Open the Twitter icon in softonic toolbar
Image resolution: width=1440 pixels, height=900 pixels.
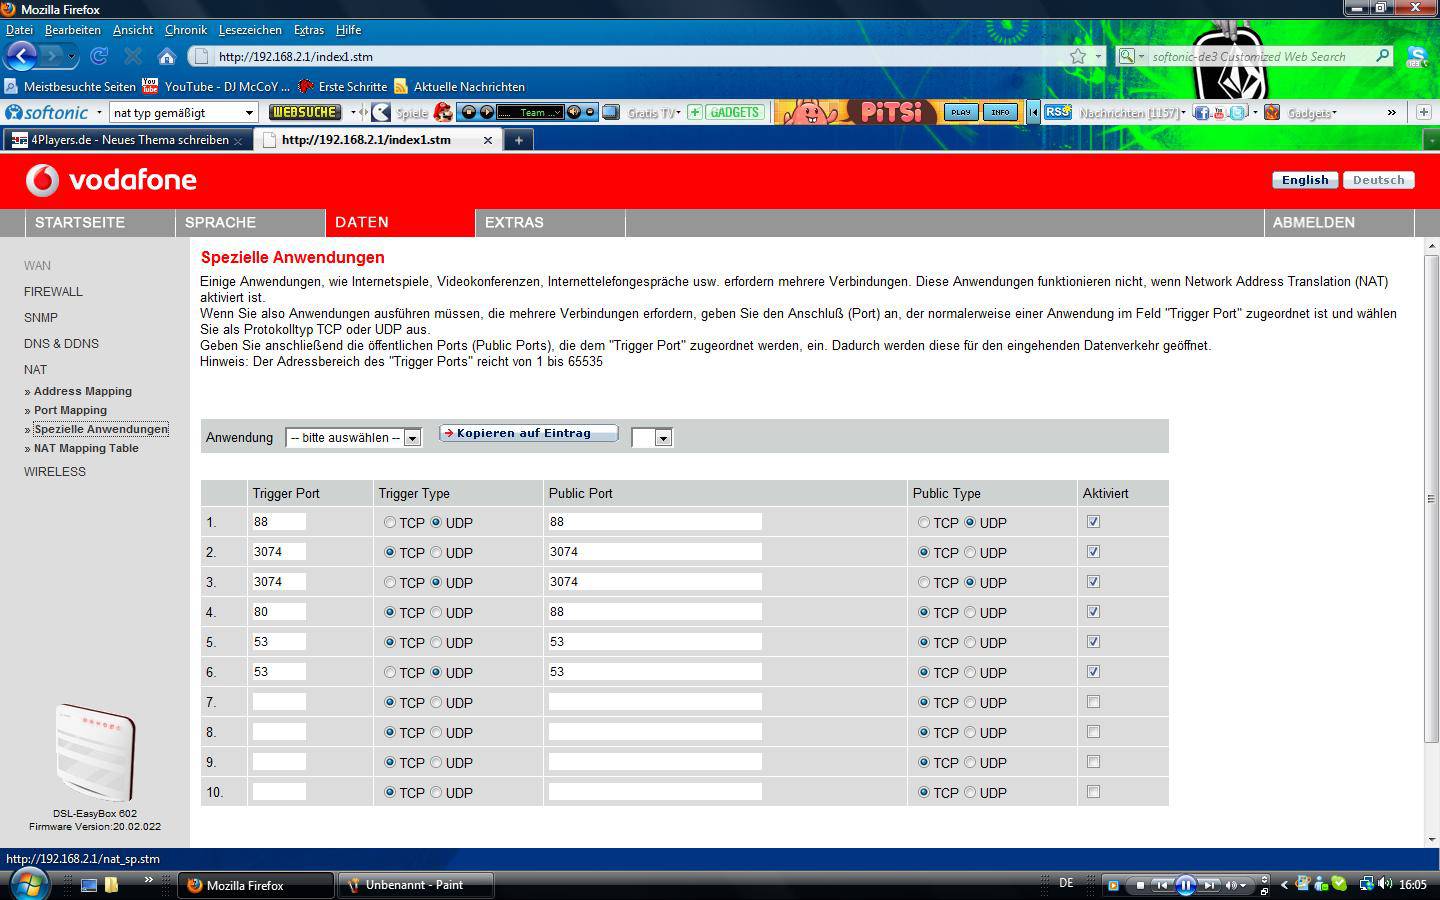[x=1237, y=112]
